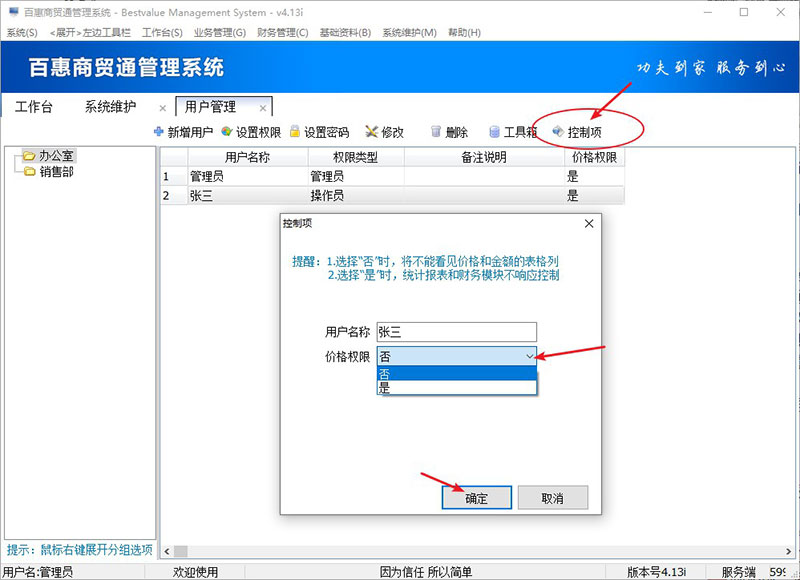This screenshot has height=580, width=800.
Task: Open the 业务管理(G) menu
Action: (x=219, y=33)
